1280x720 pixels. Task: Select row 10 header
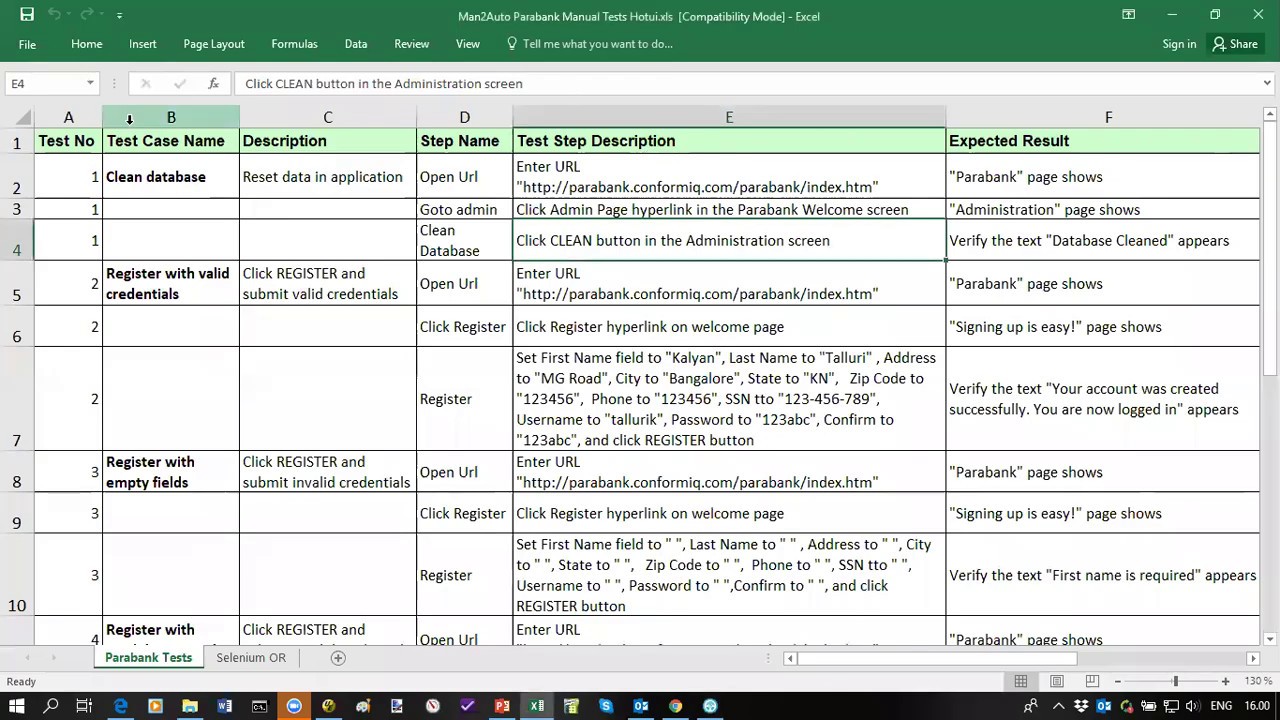click(17, 575)
